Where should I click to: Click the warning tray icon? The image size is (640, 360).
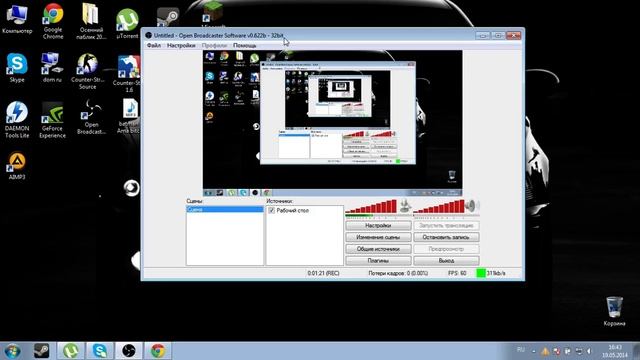tap(545, 351)
